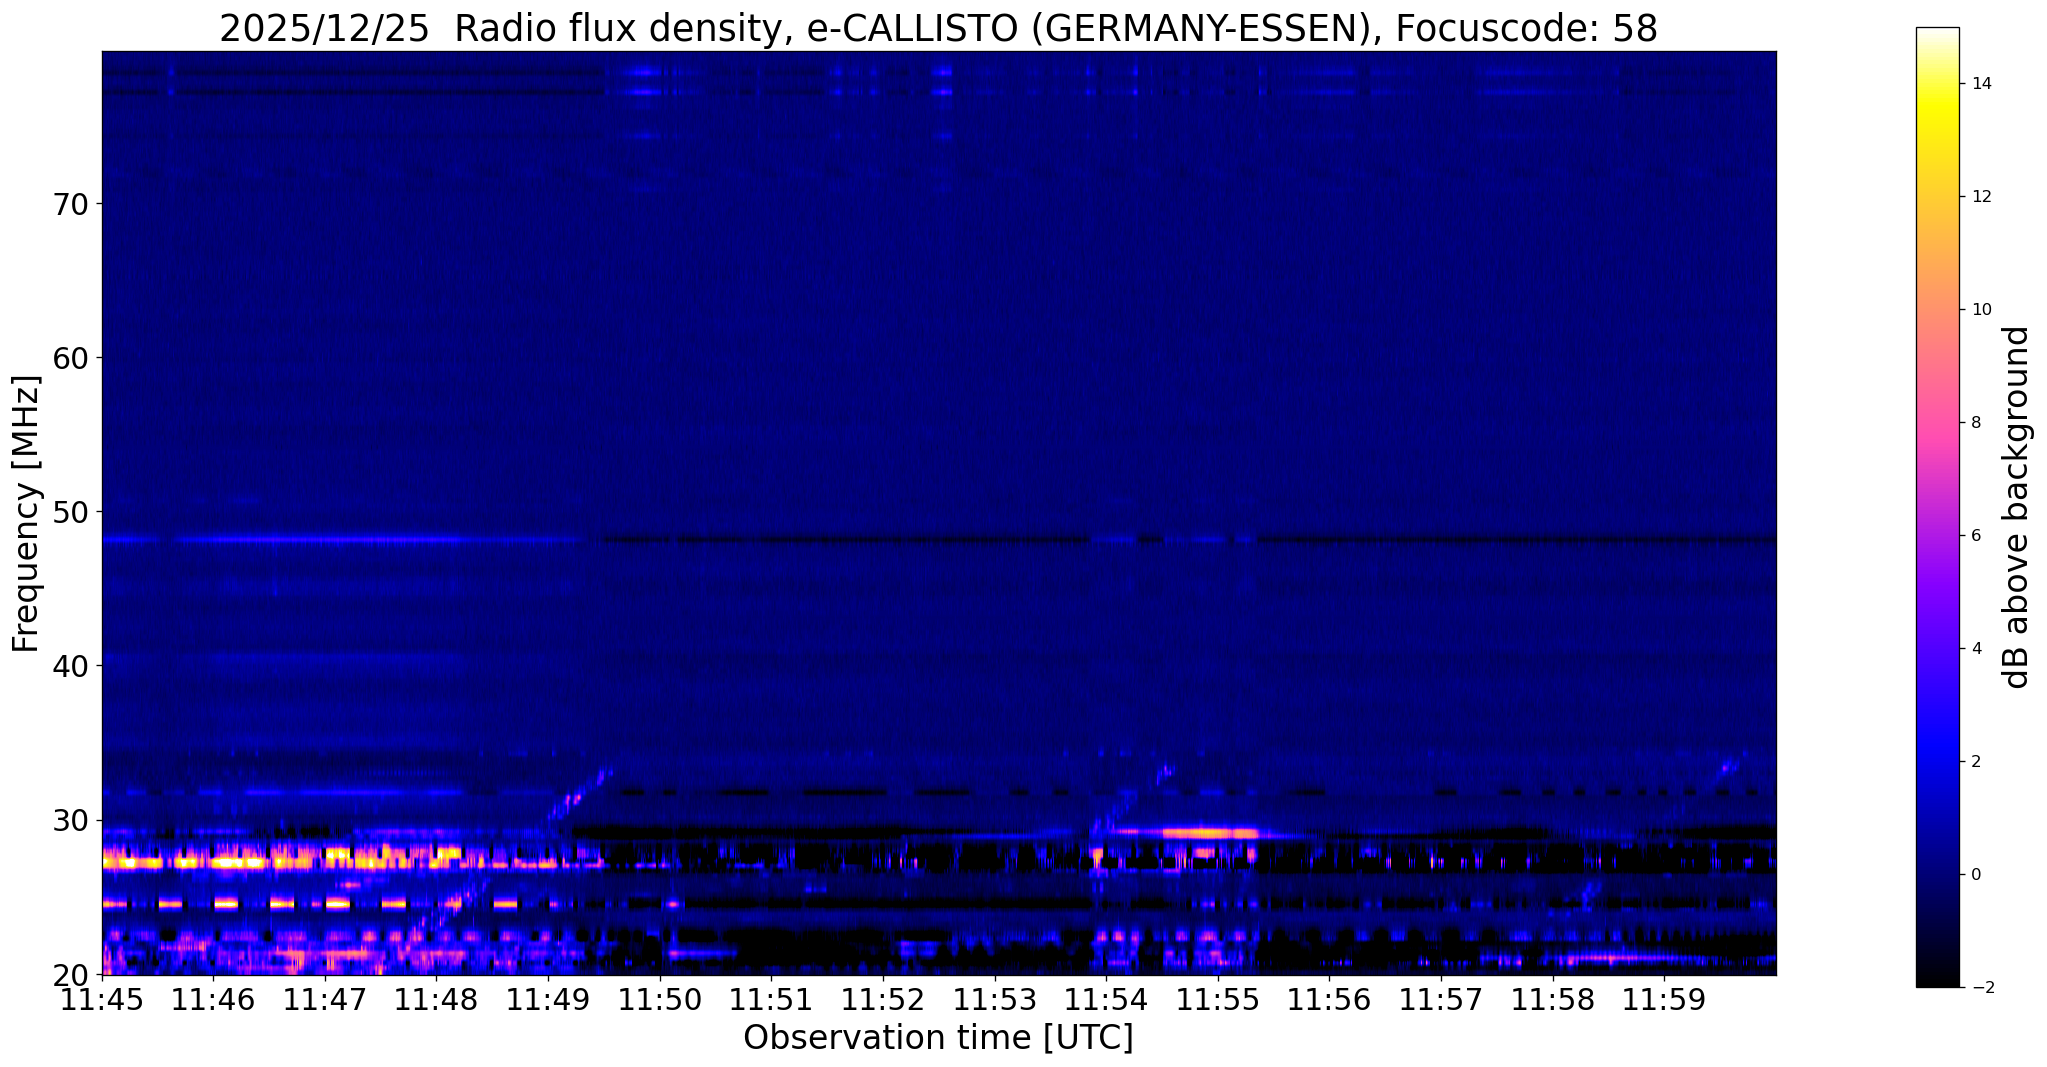This screenshot has width=2047, height=1067.
Task: Click the colorbar tick labeled 2
Action: (x=1975, y=762)
